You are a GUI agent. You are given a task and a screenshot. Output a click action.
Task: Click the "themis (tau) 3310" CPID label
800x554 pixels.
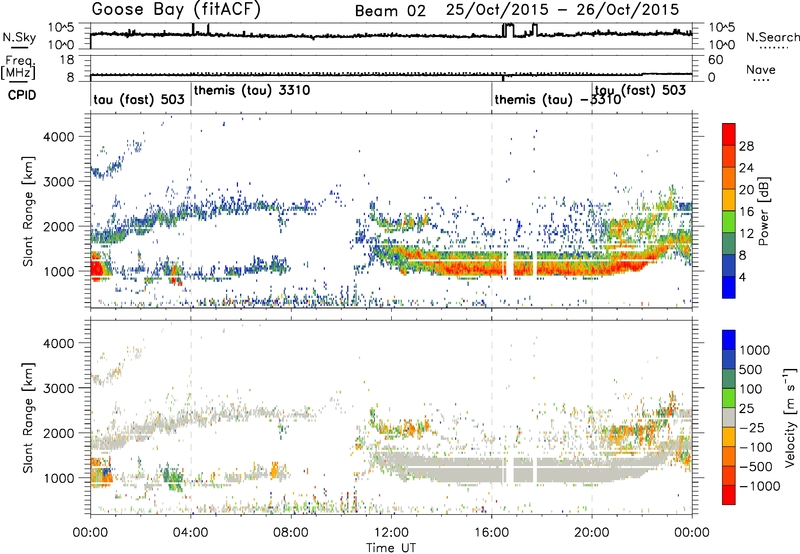pos(252,90)
